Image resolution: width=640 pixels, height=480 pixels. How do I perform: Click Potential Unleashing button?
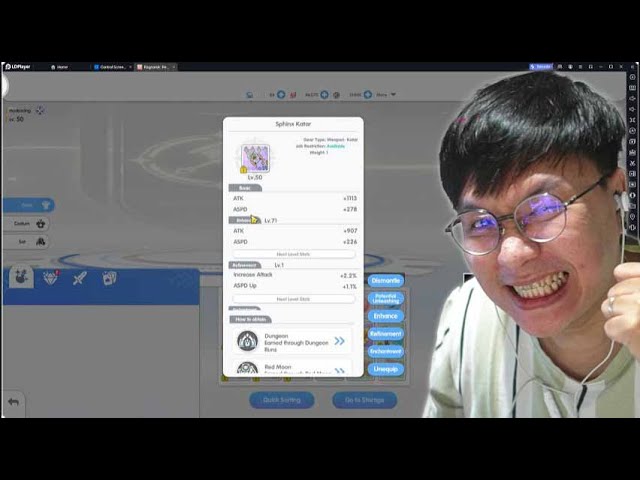tap(386, 298)
